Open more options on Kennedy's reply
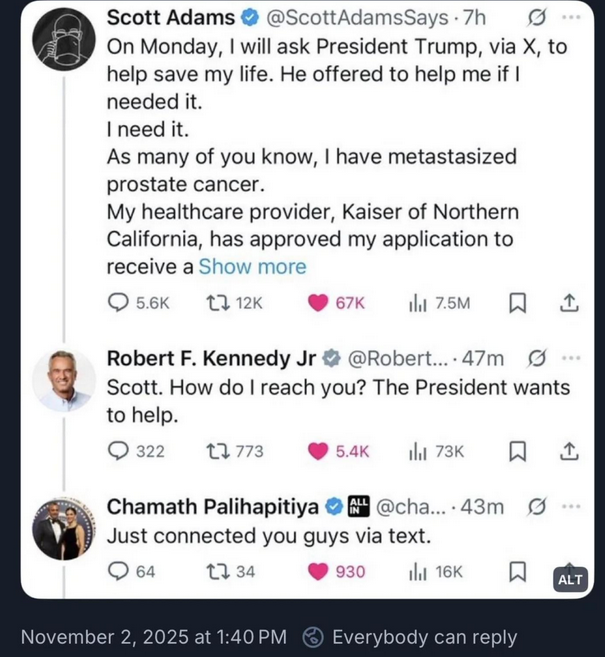This screenshot has width=605, height=657. pyautogui.click(x=571, y=359)
